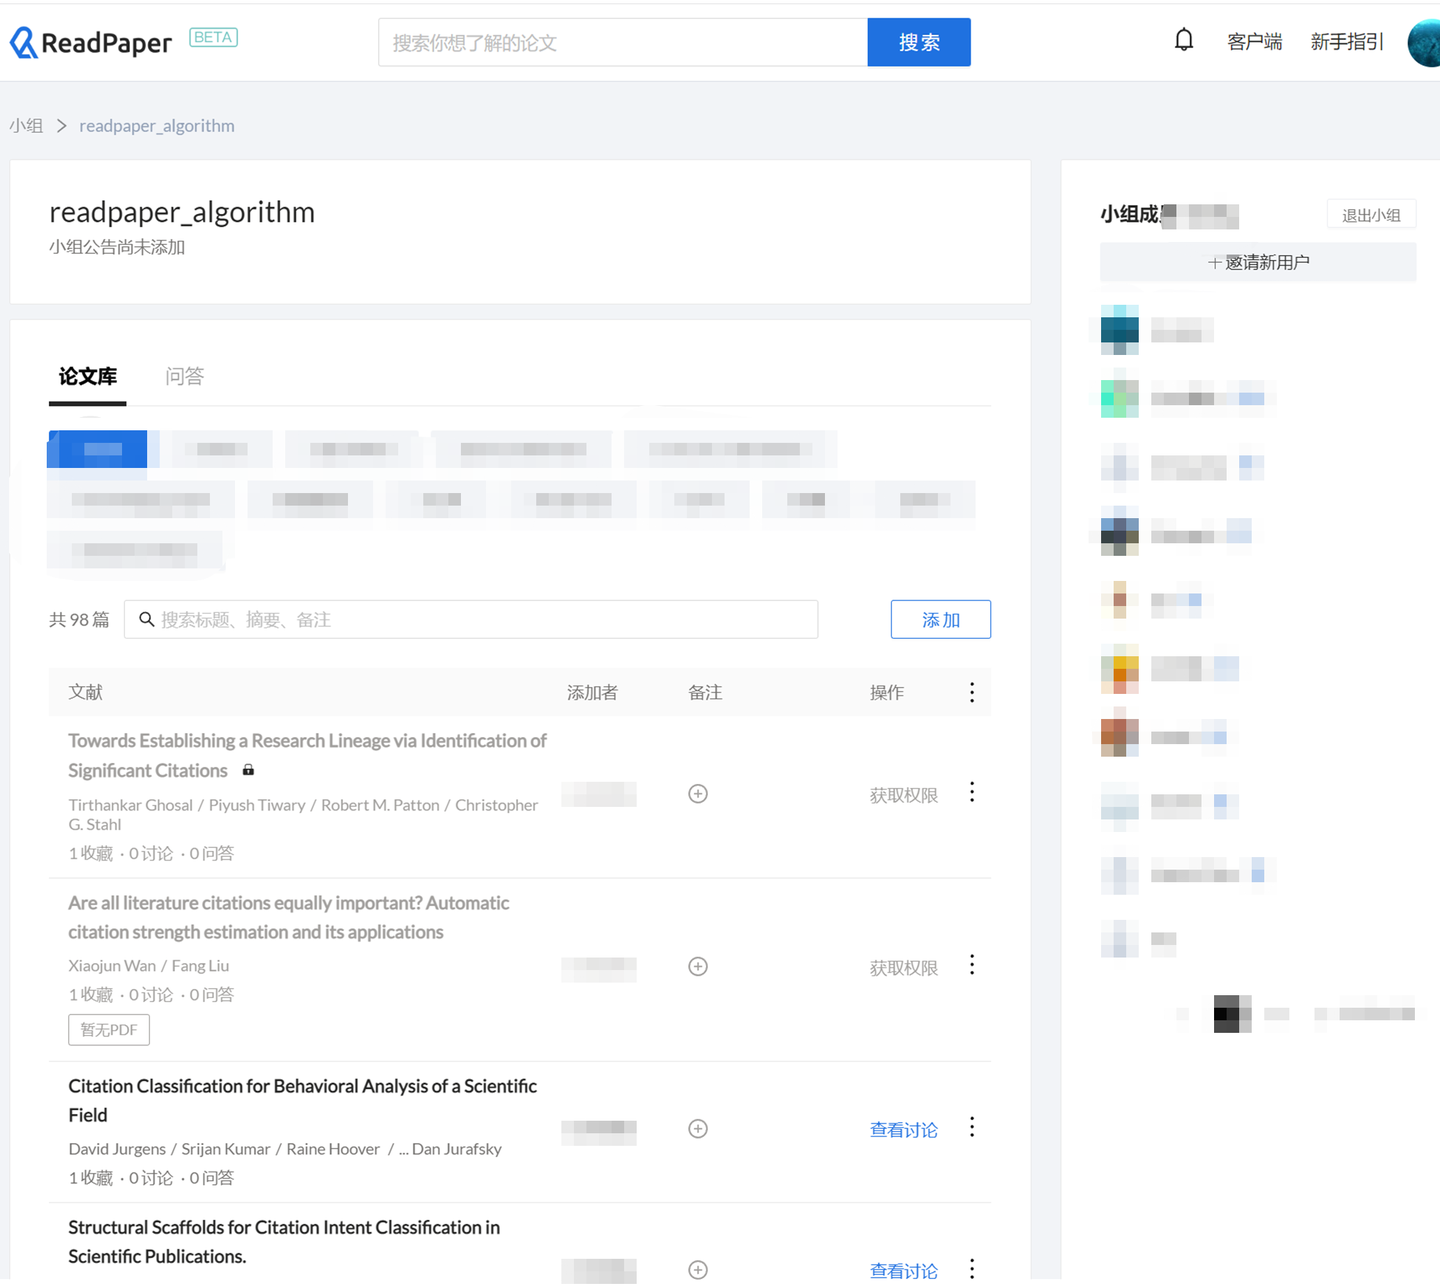The image size is (1440, 1286).
Task: Open 查看讨论 for Citation Classification paper
Action: coord(904,1130)
